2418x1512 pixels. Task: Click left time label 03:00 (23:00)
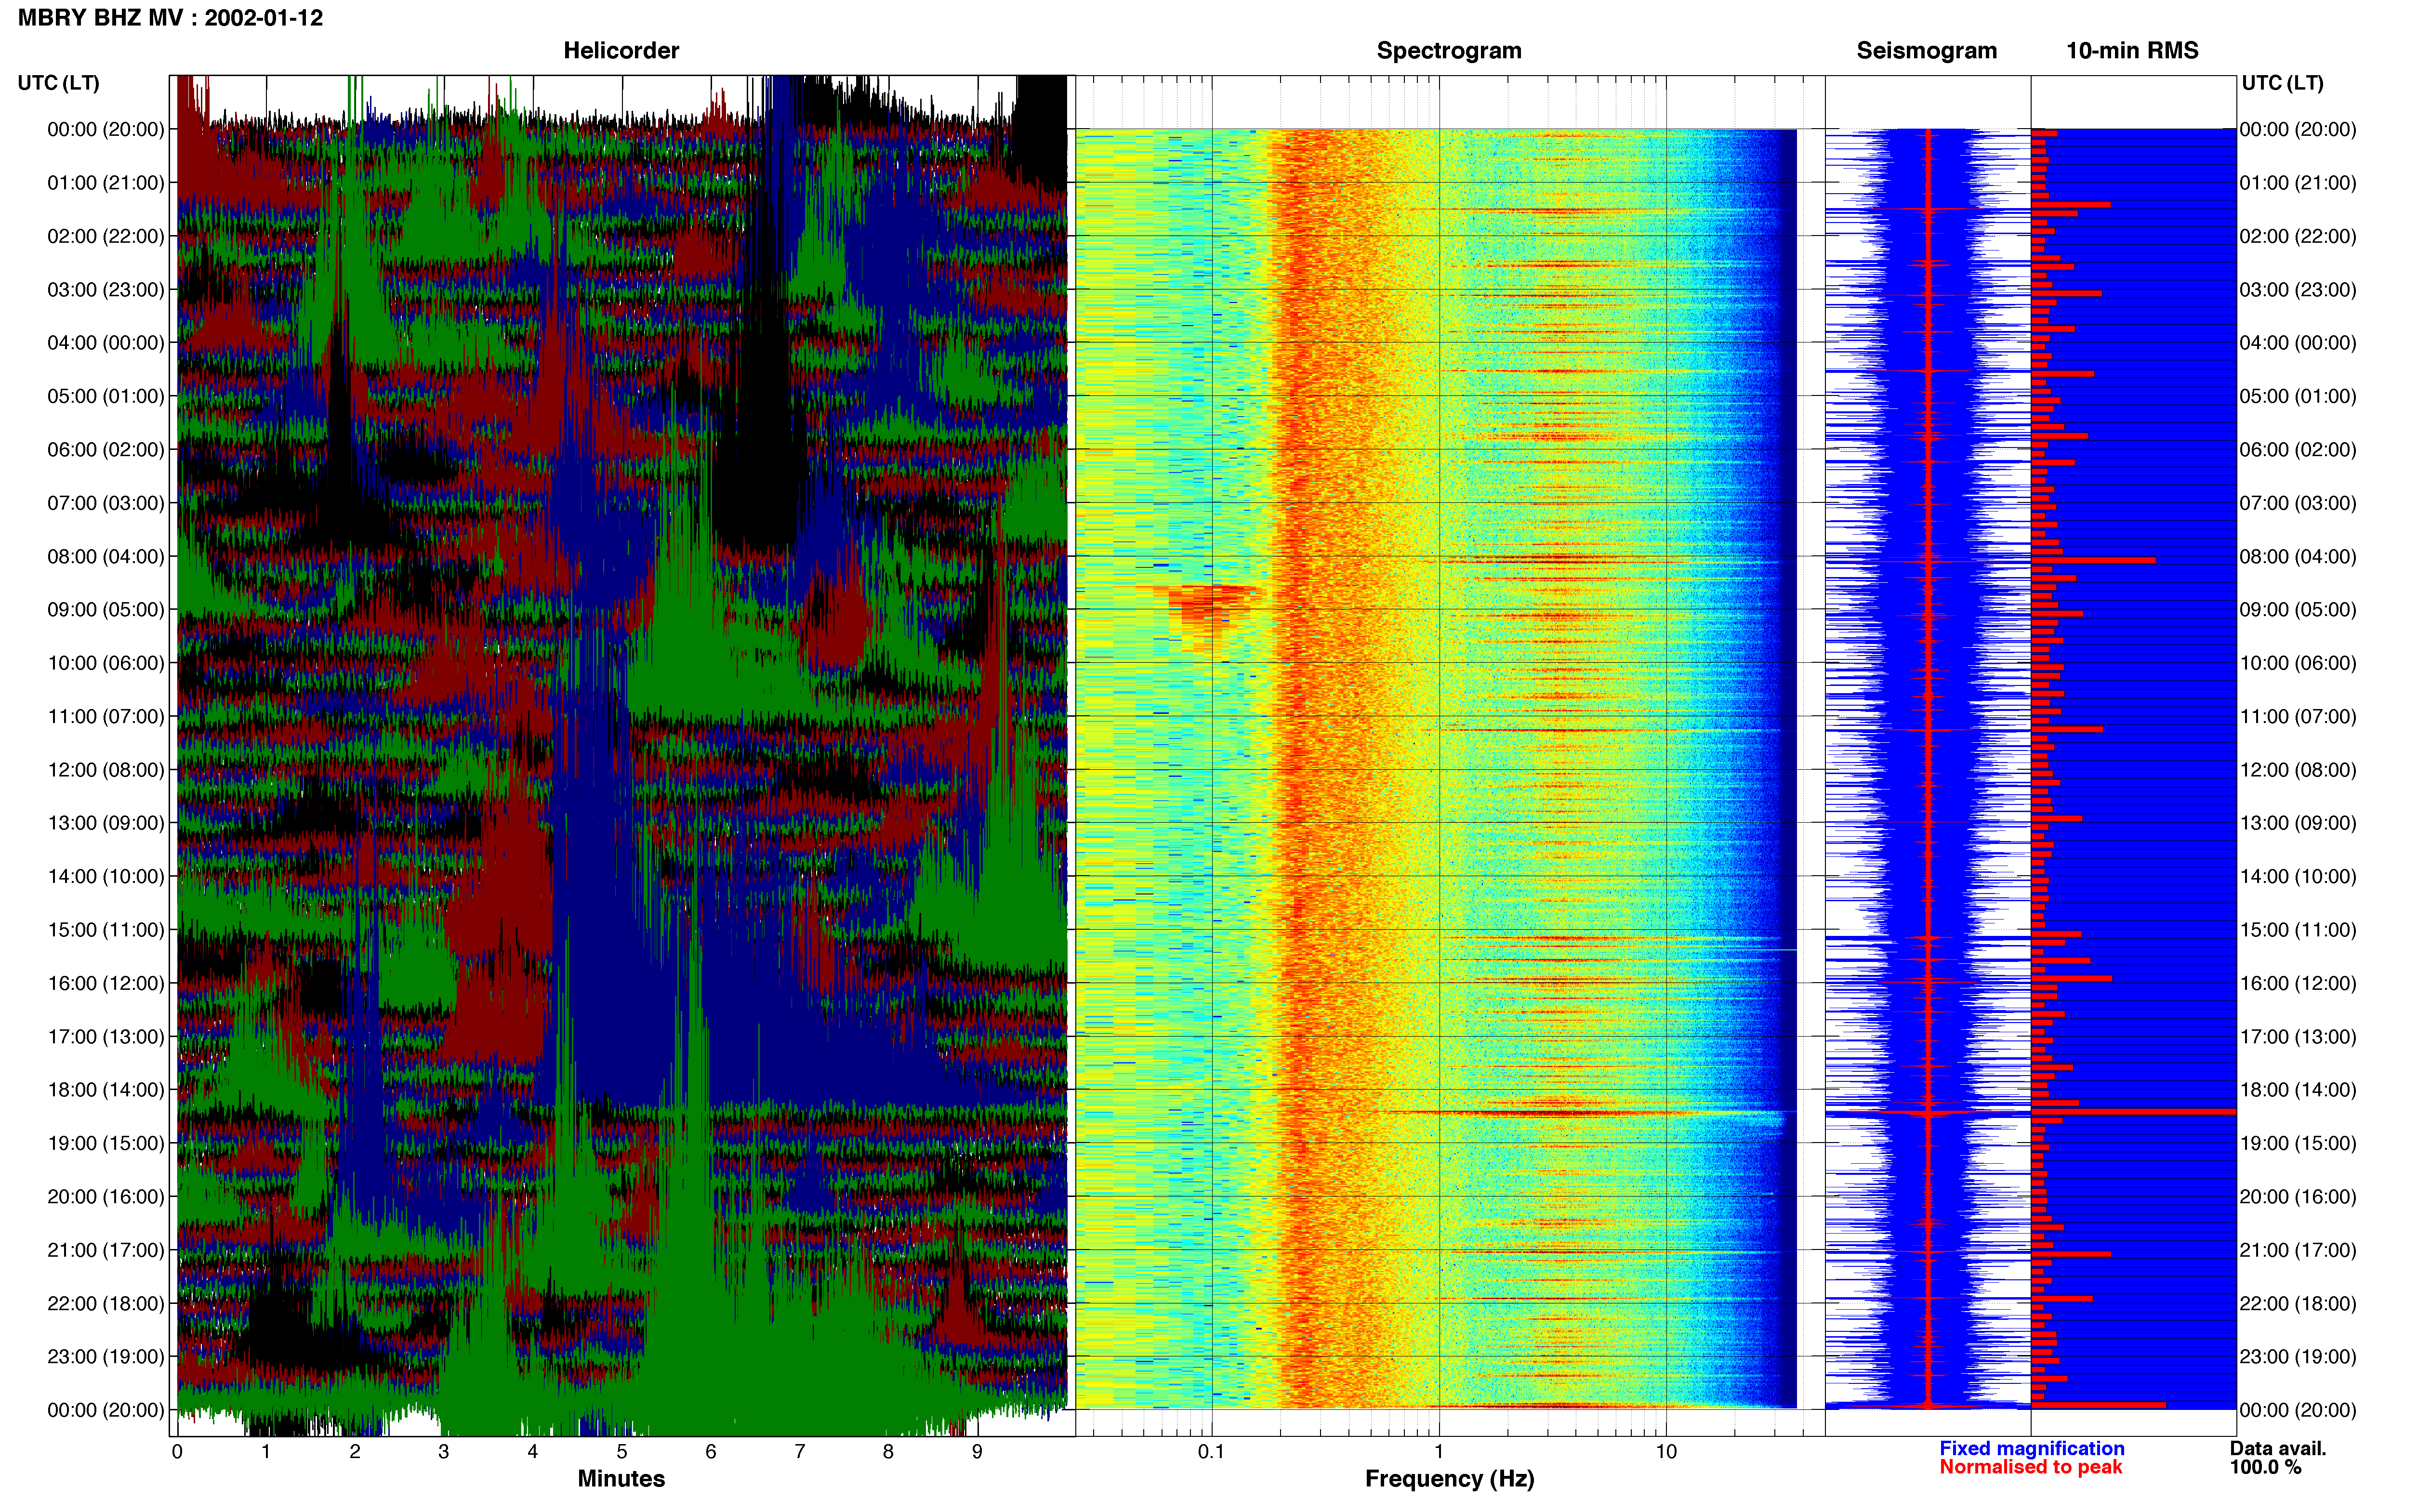(x=106, y=289)
